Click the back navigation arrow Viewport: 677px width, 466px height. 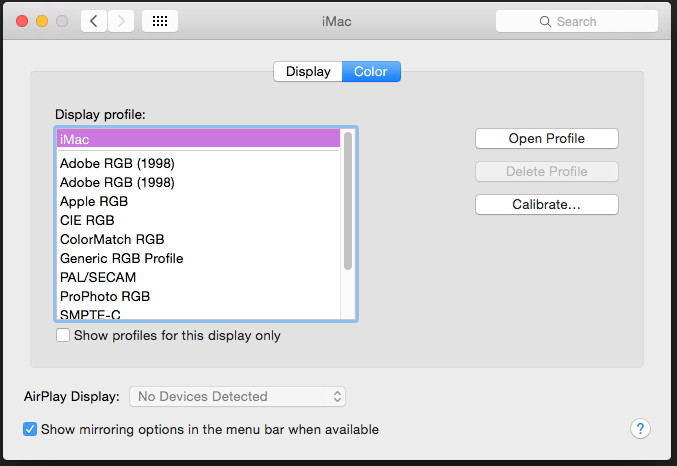point(94,21)
